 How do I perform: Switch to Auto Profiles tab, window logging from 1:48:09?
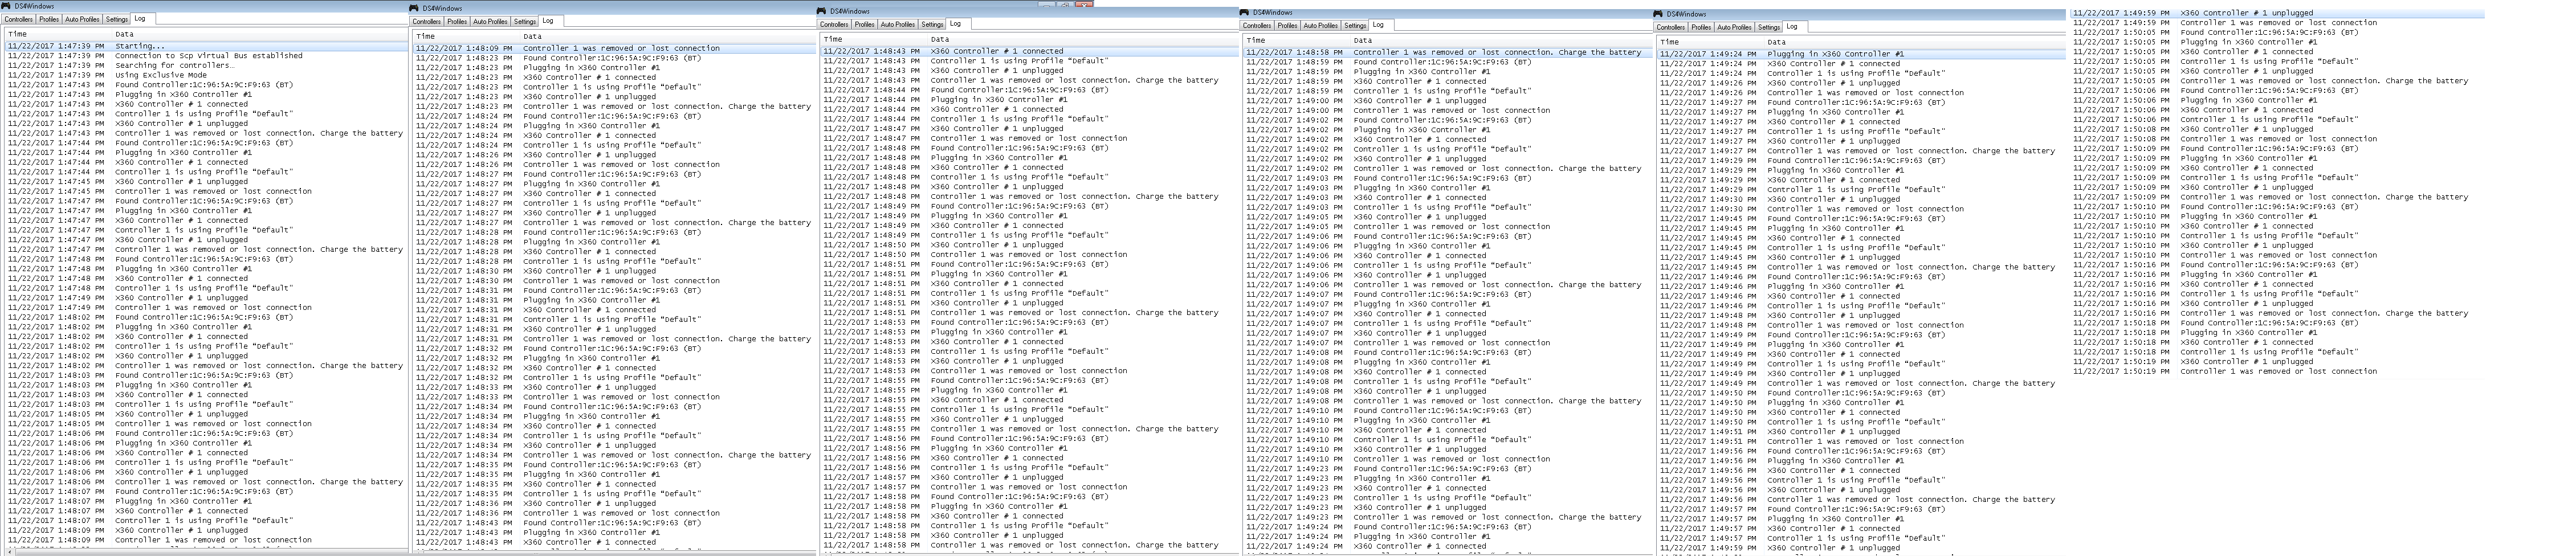490,21
